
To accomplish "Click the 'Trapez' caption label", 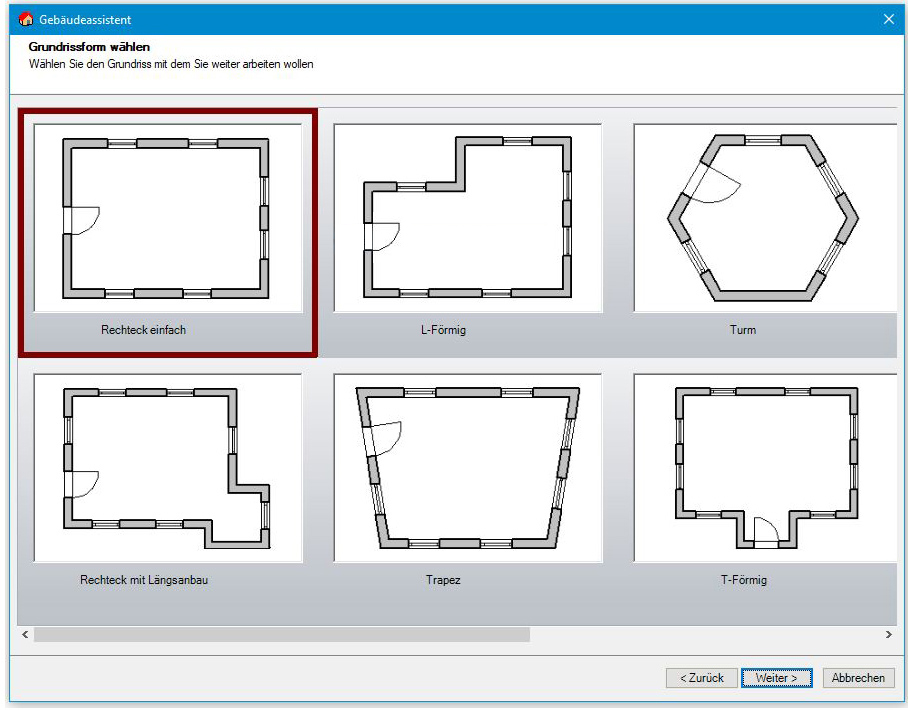I will tap(443, 580).
